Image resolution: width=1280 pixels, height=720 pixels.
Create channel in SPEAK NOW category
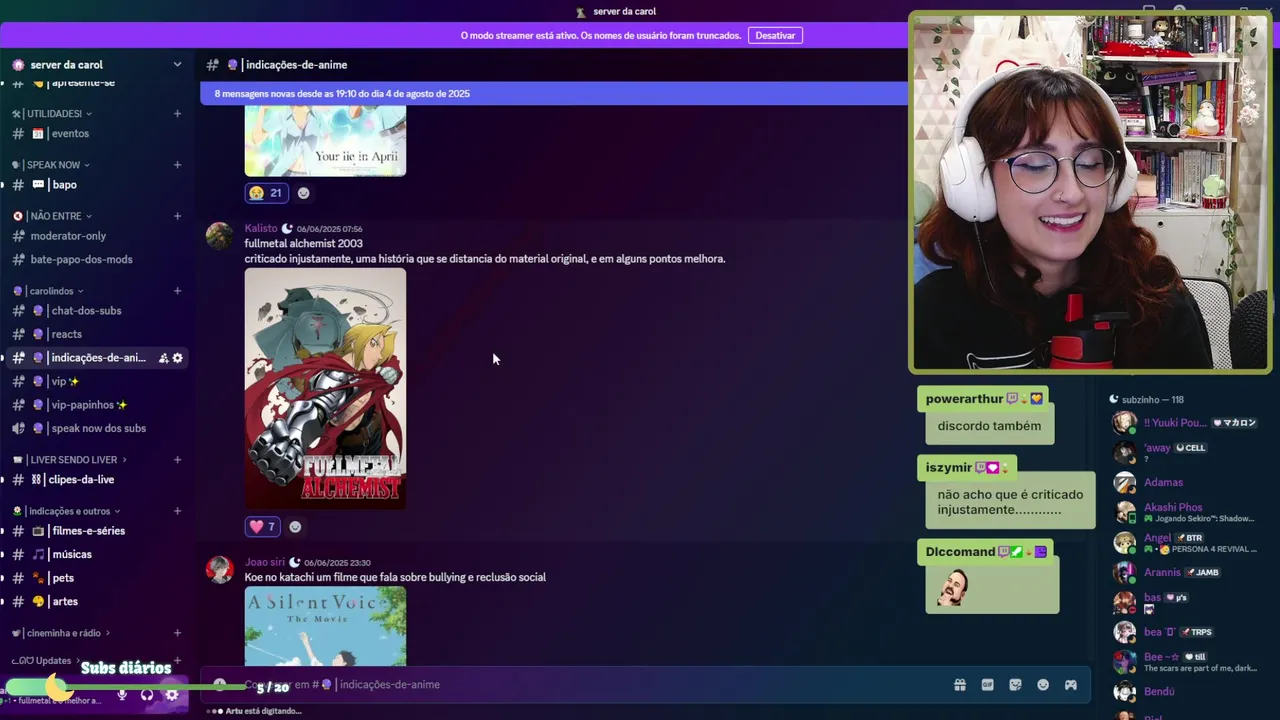click(x=177, y=165)
